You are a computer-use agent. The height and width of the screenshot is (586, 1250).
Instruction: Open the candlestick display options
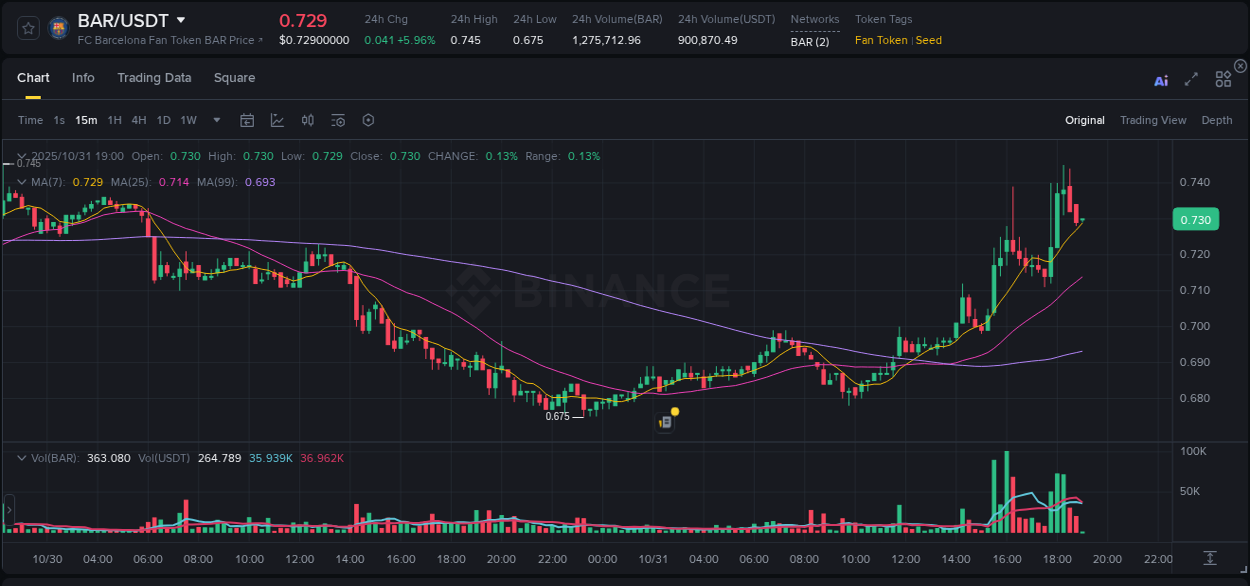pos(307,120)
